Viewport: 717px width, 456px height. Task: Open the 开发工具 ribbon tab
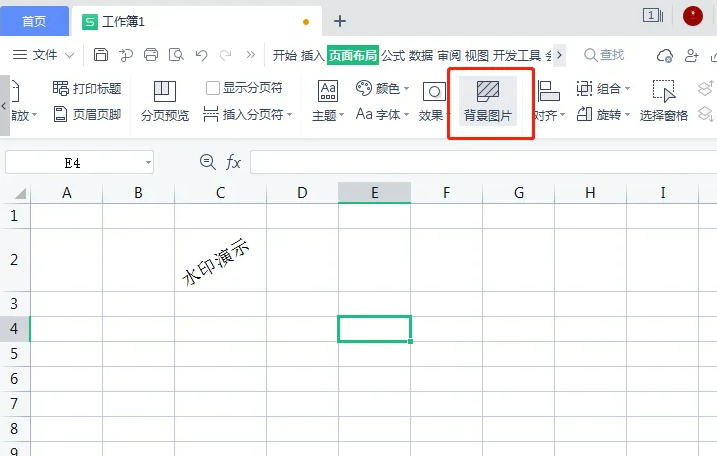tap(517, 55)
